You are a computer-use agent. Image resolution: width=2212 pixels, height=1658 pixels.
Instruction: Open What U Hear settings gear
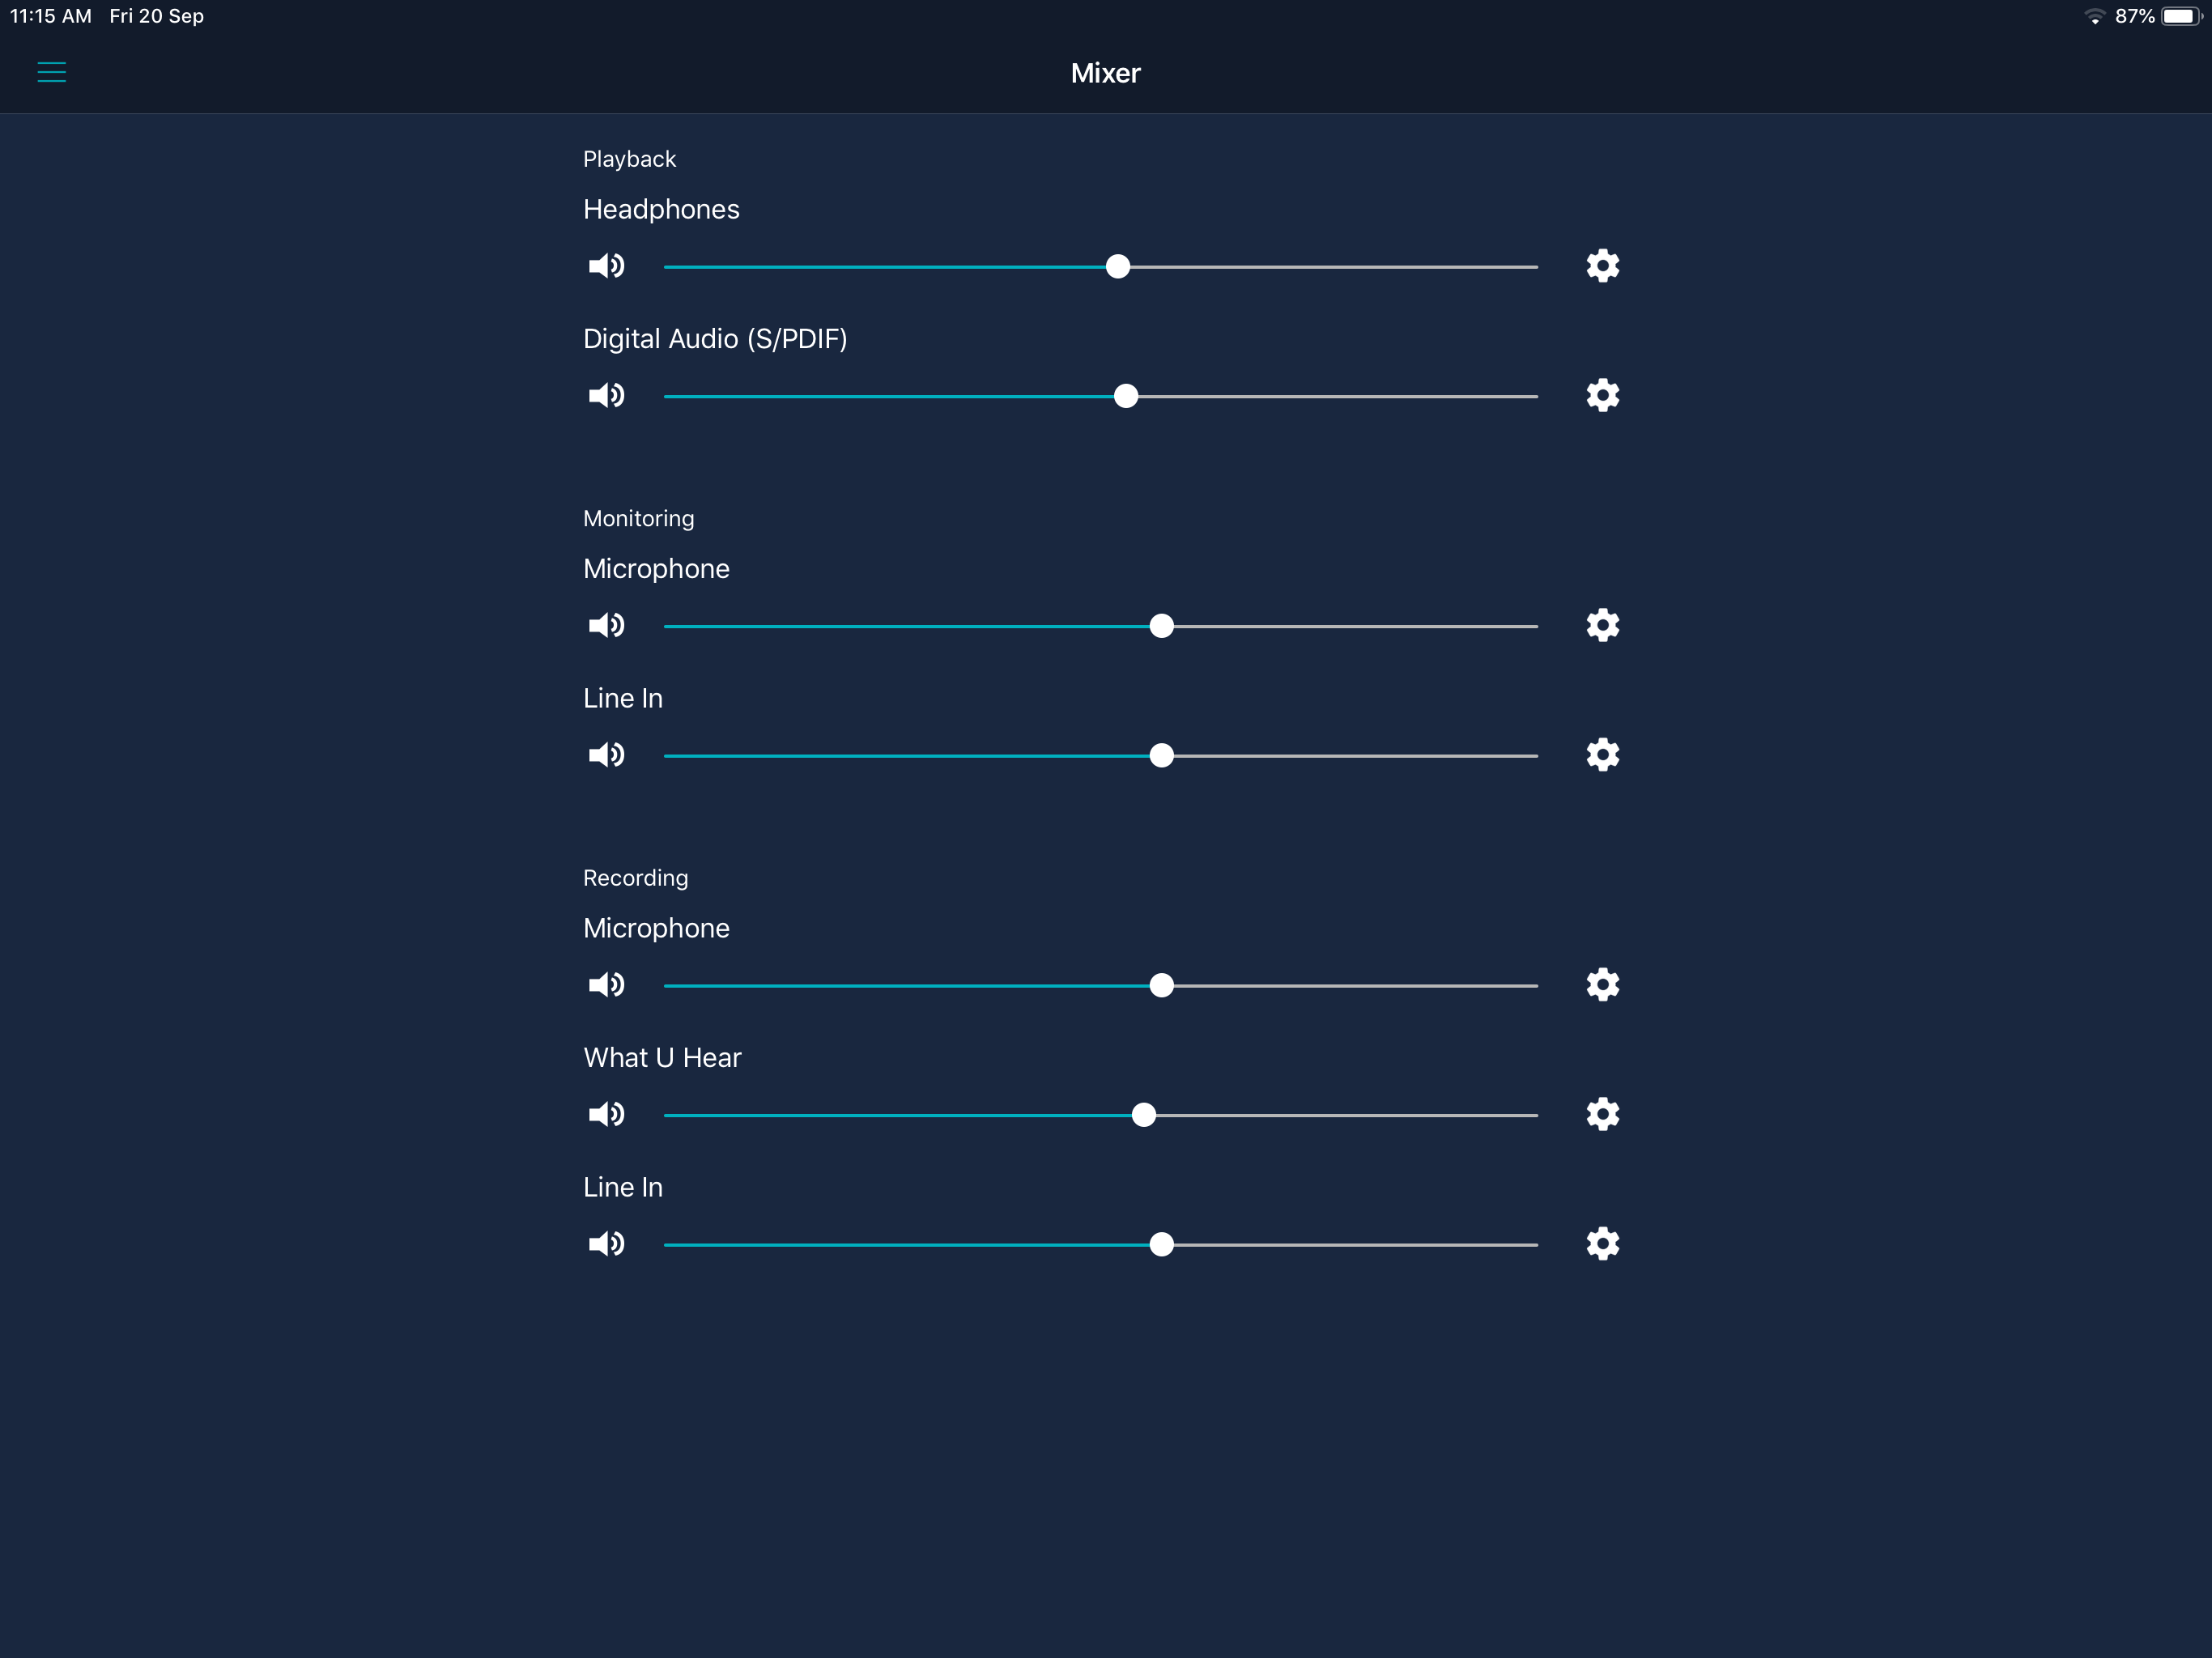[1602, 1114]
